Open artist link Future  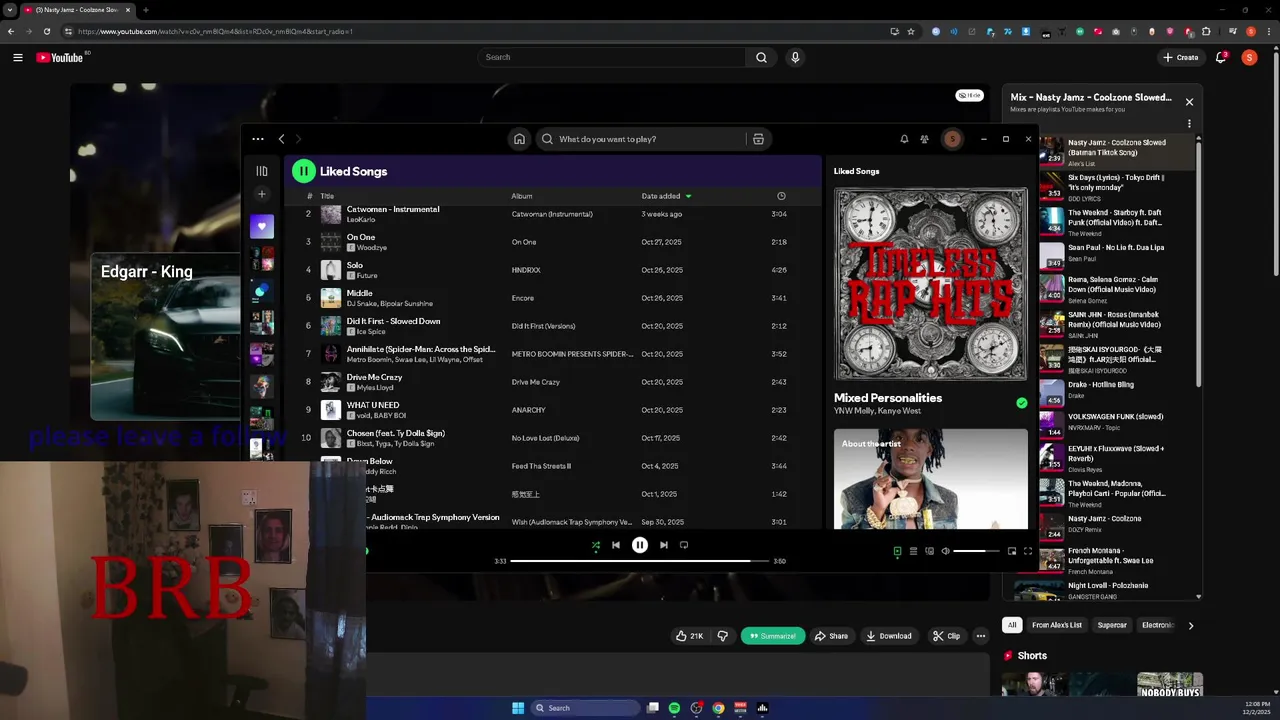(x=367, y=275)
